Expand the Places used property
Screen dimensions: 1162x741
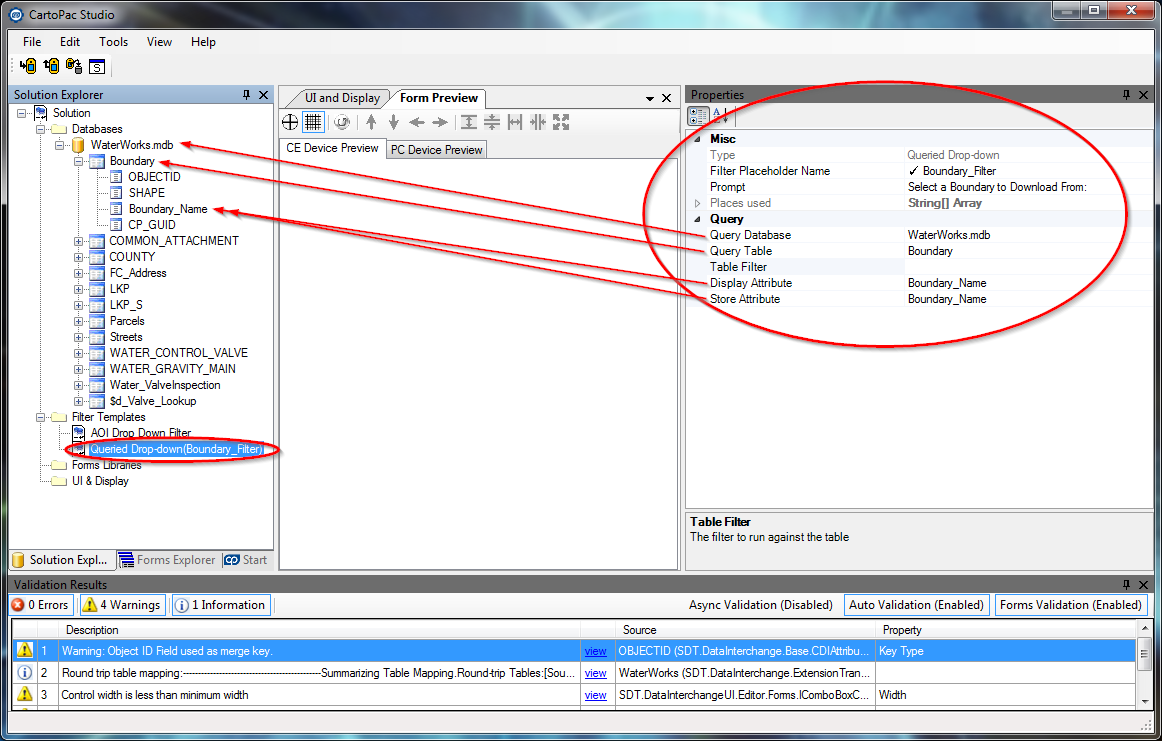(697, 203)
